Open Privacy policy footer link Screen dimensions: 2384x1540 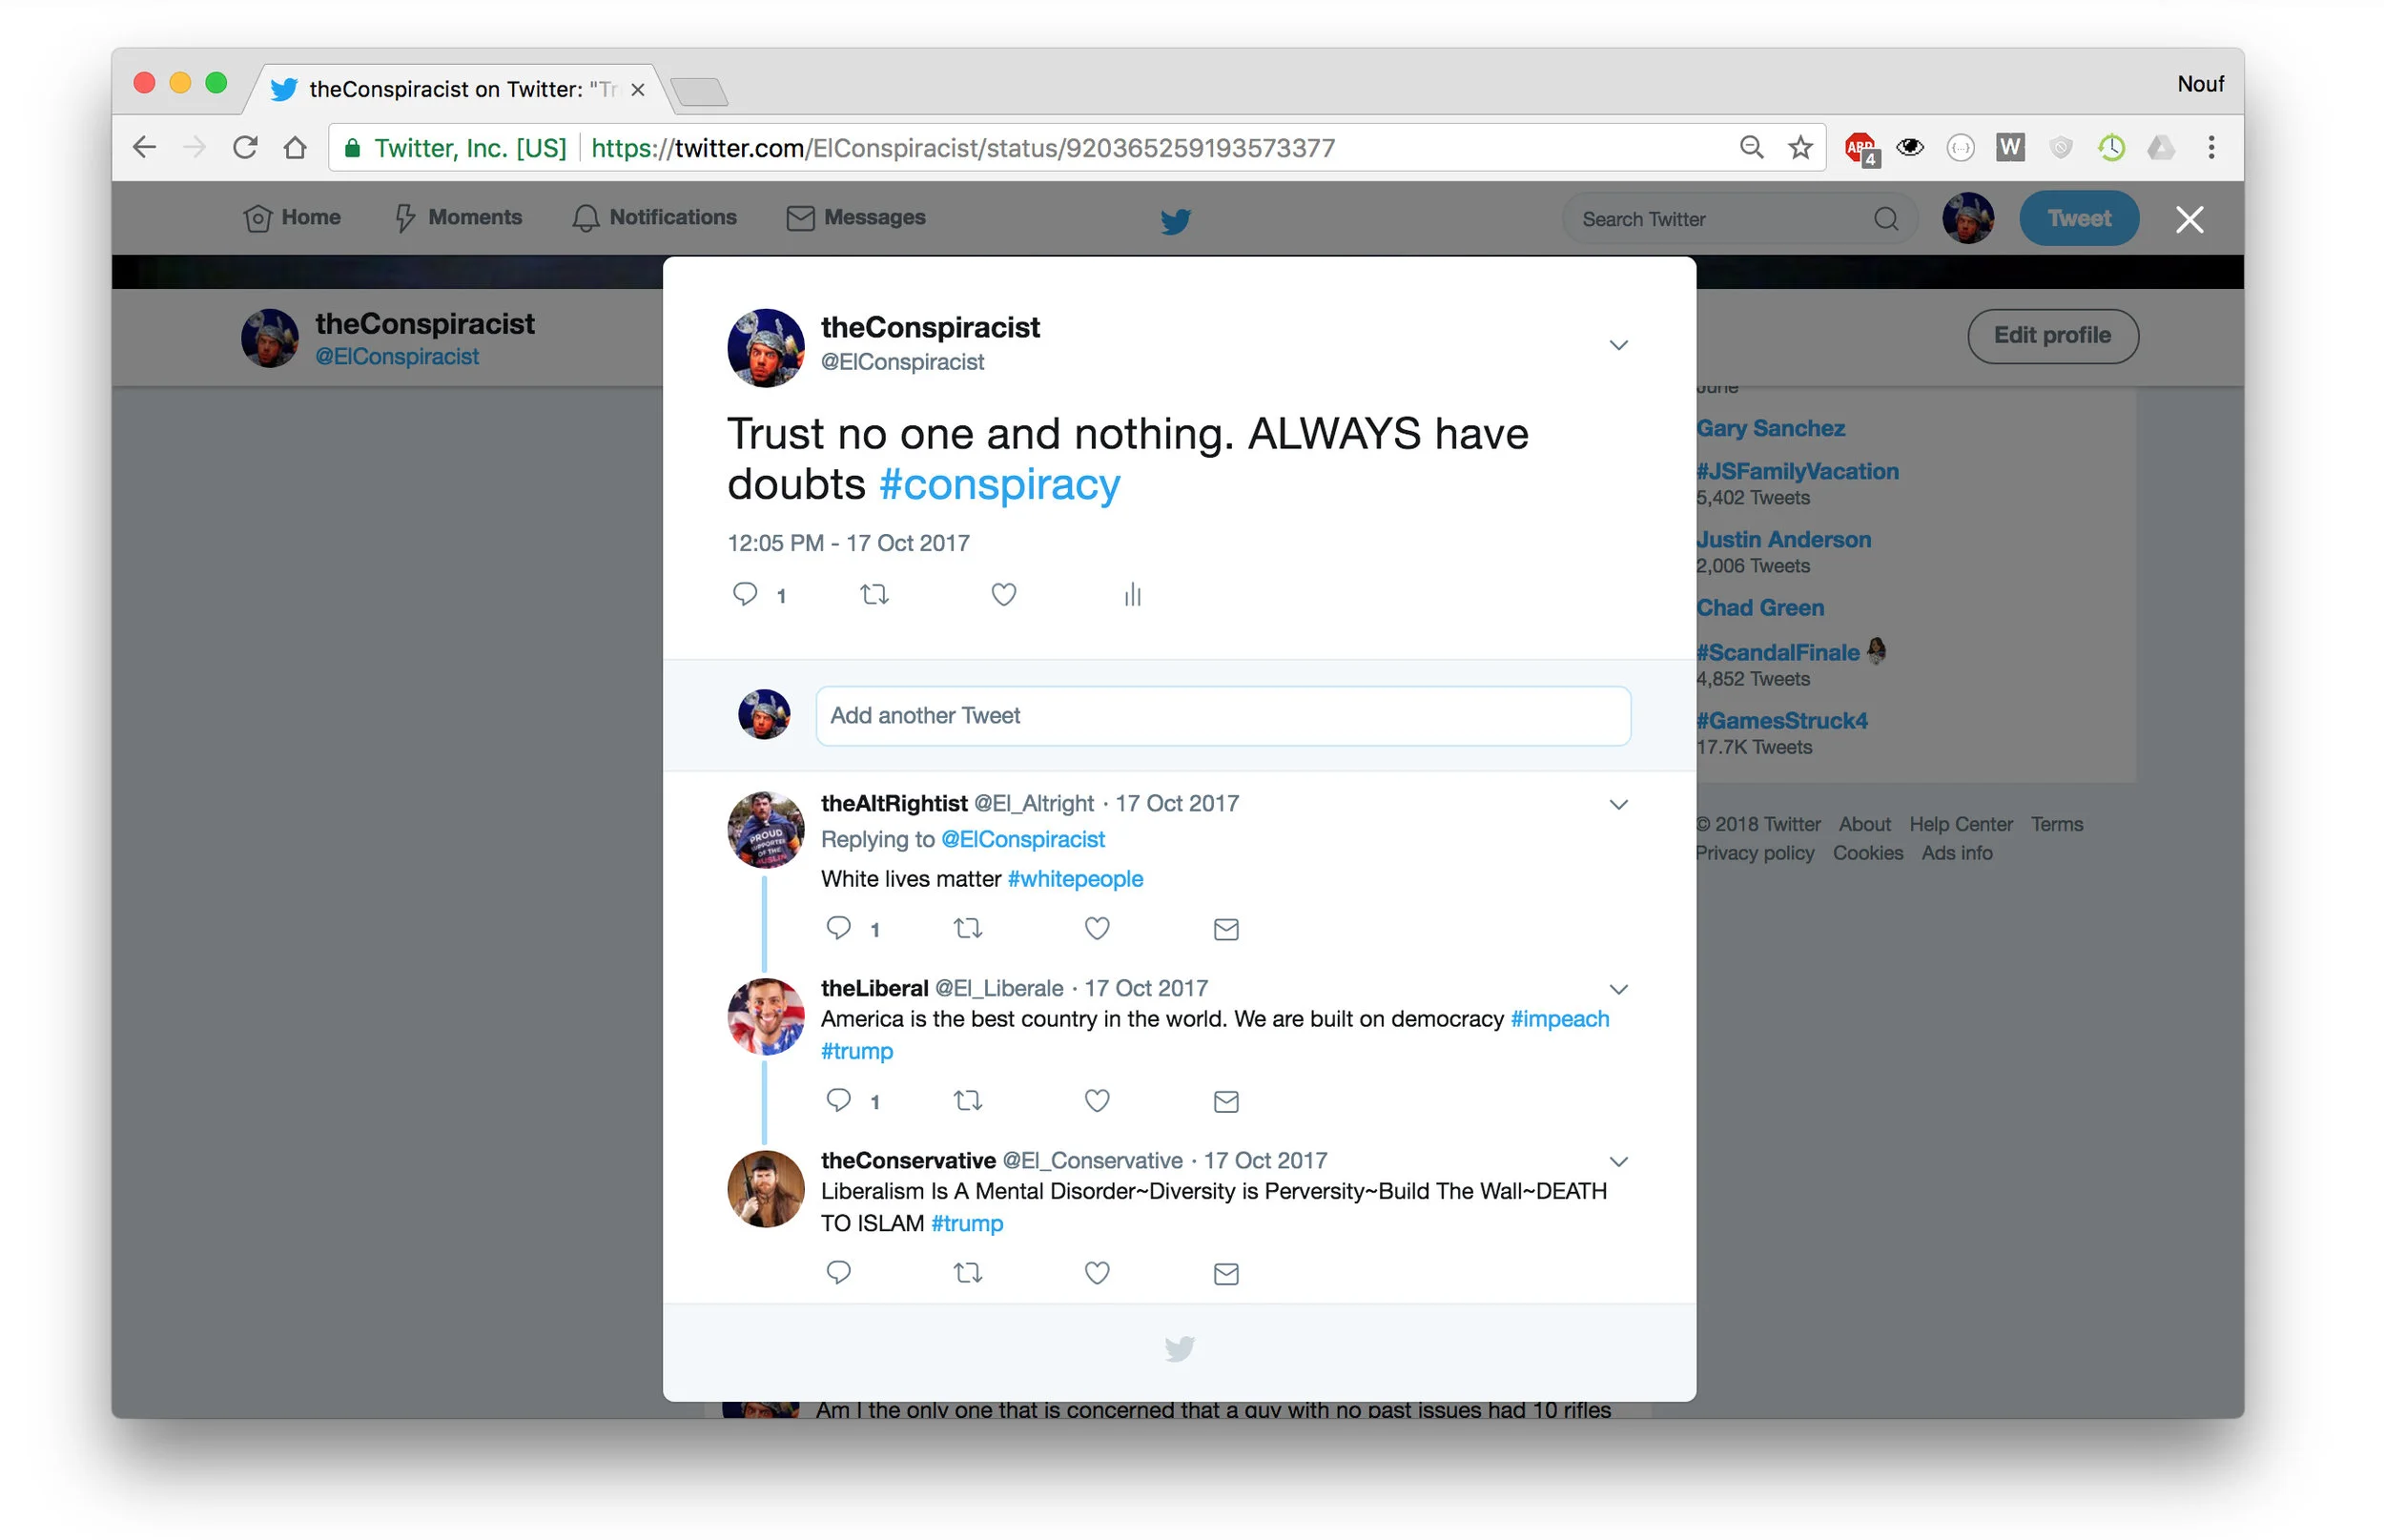[1754, 853]
